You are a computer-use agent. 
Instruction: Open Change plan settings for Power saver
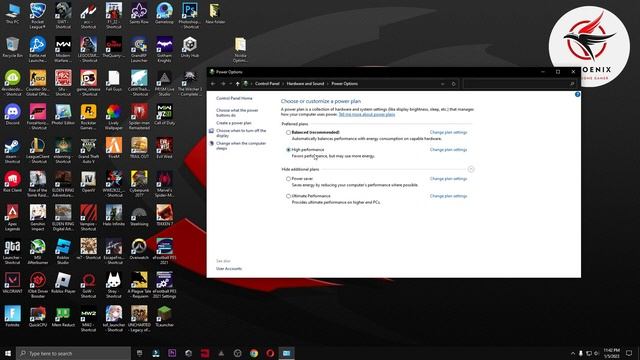448,179
